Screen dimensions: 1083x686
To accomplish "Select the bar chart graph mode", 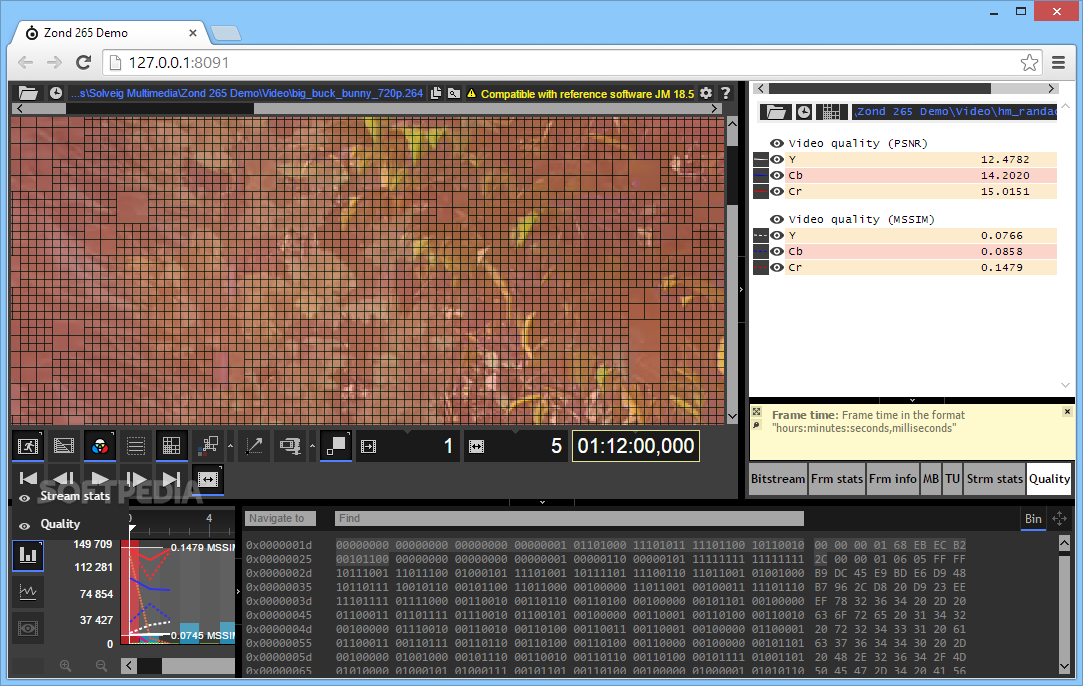I will (28, 555).
